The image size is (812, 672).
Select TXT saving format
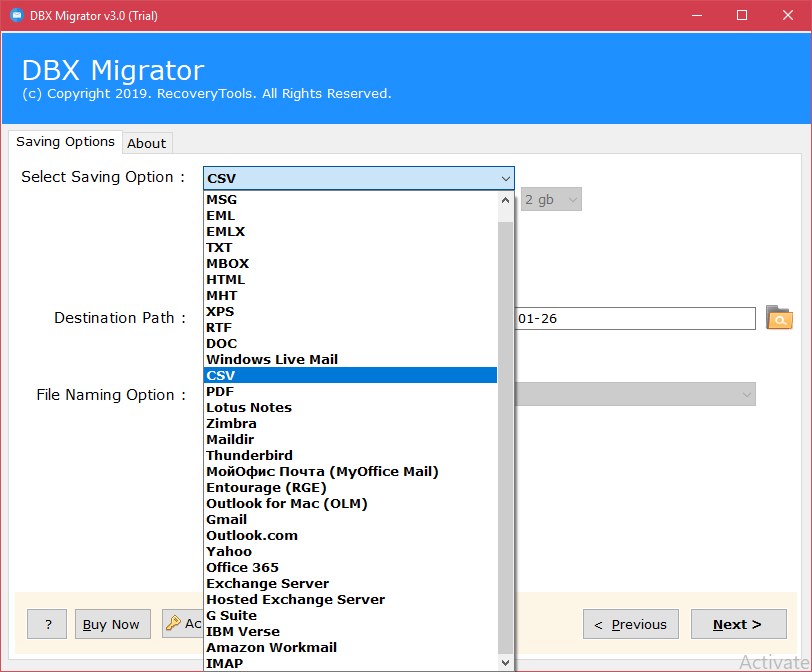[x=351, y=247]
